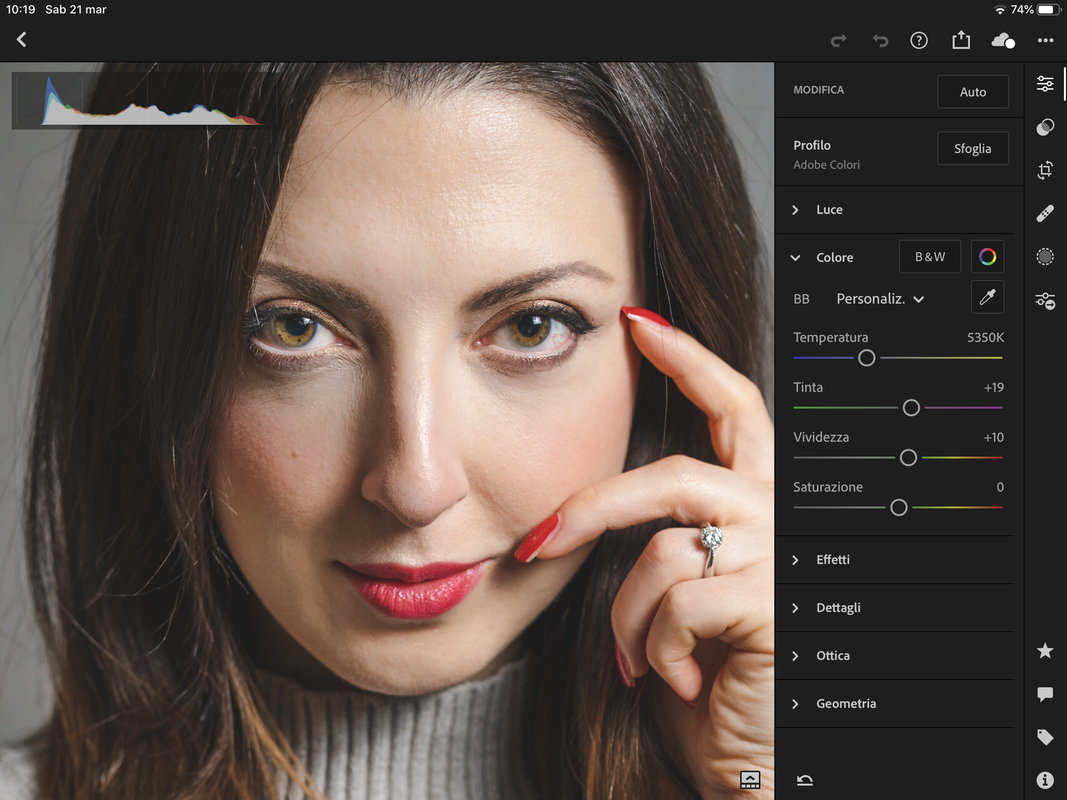The height and width of the screenshot is (800, 1067).
Task: Open the share export icon
Action: pos(961,40)
